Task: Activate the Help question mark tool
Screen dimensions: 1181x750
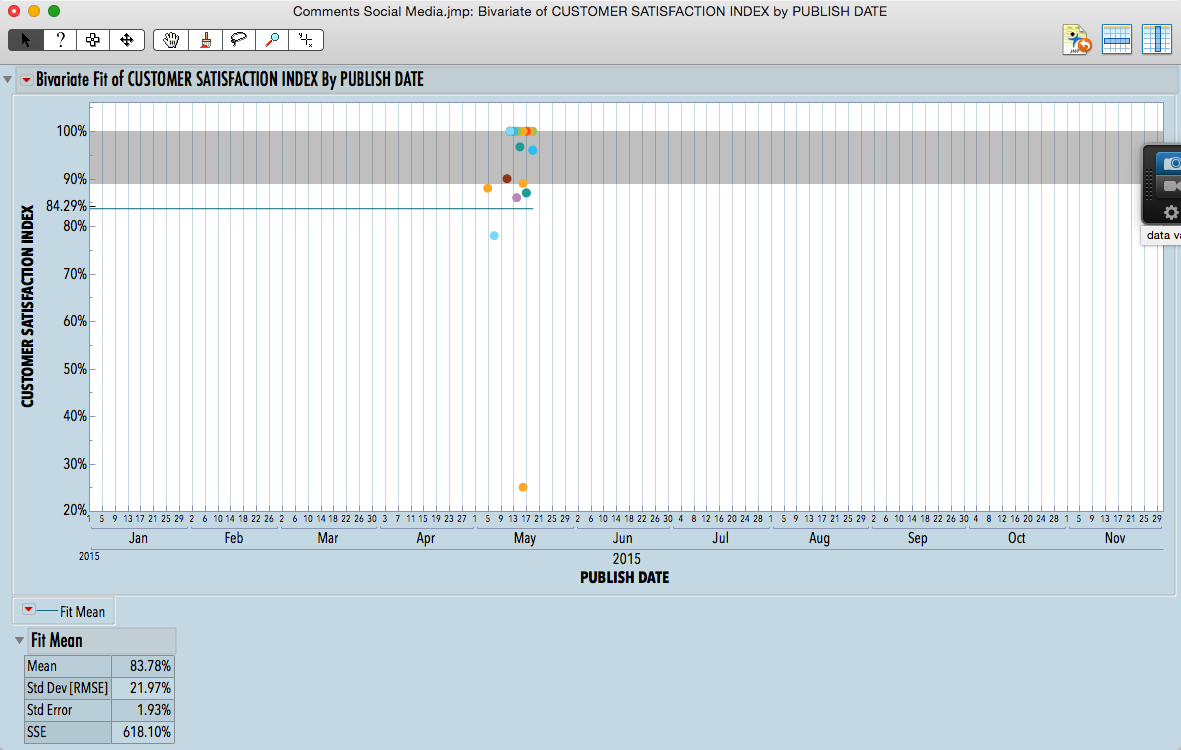Action: tap(60, 40)
